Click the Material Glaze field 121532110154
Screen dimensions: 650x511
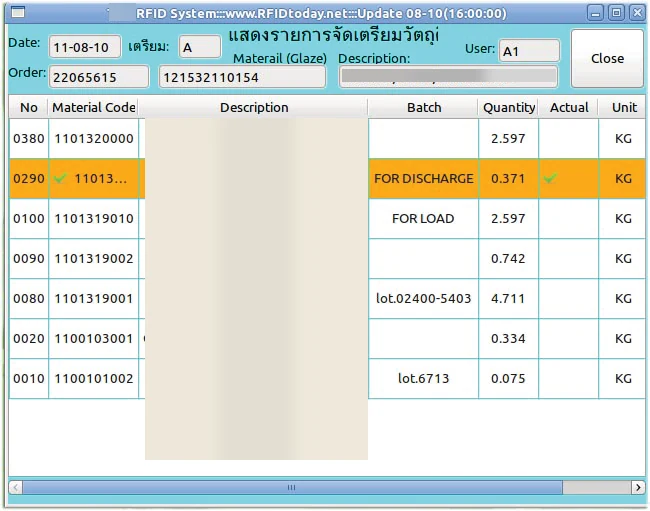(x=243, y=77)
